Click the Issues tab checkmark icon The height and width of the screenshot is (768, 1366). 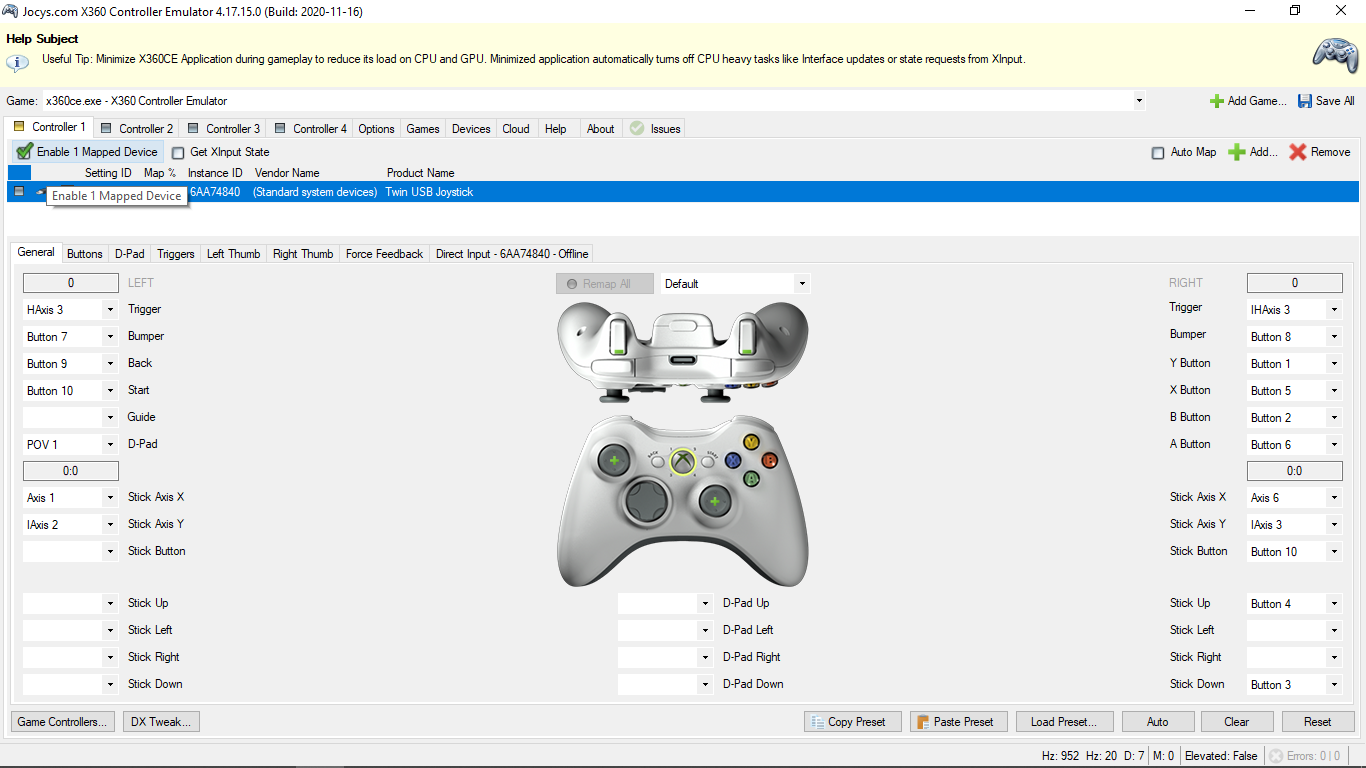pos(637,128)
